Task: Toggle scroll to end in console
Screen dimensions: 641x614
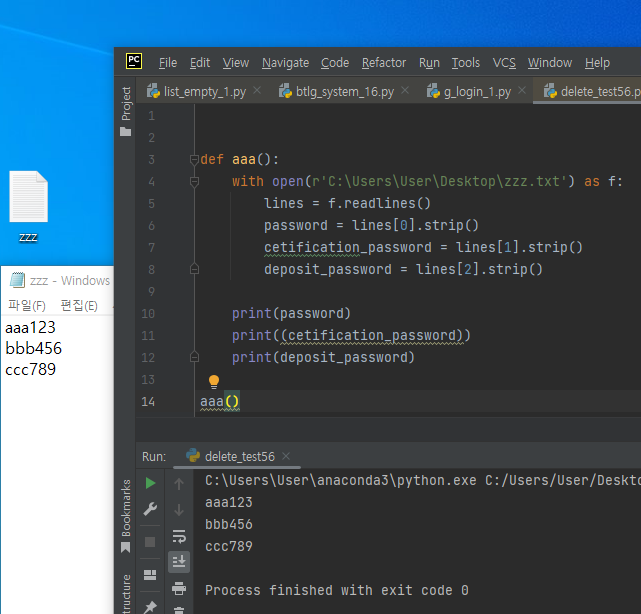Action: point(179,562)
